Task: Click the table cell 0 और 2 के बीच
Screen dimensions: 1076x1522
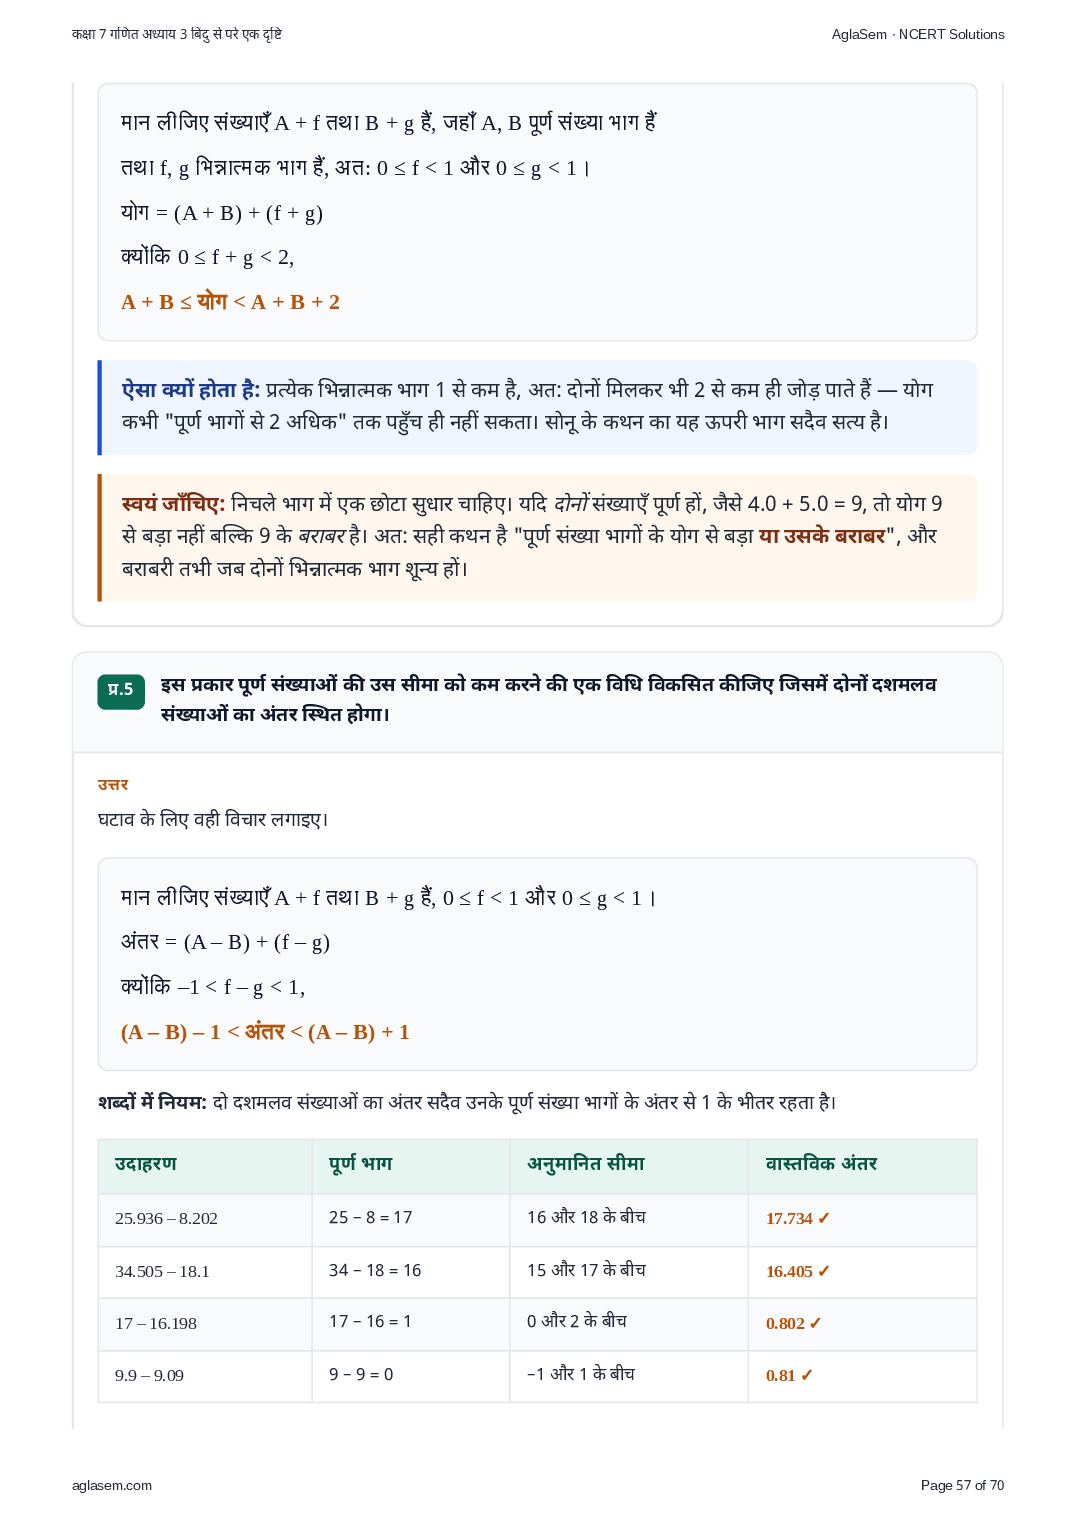Action: click(x=577, y=1321)
